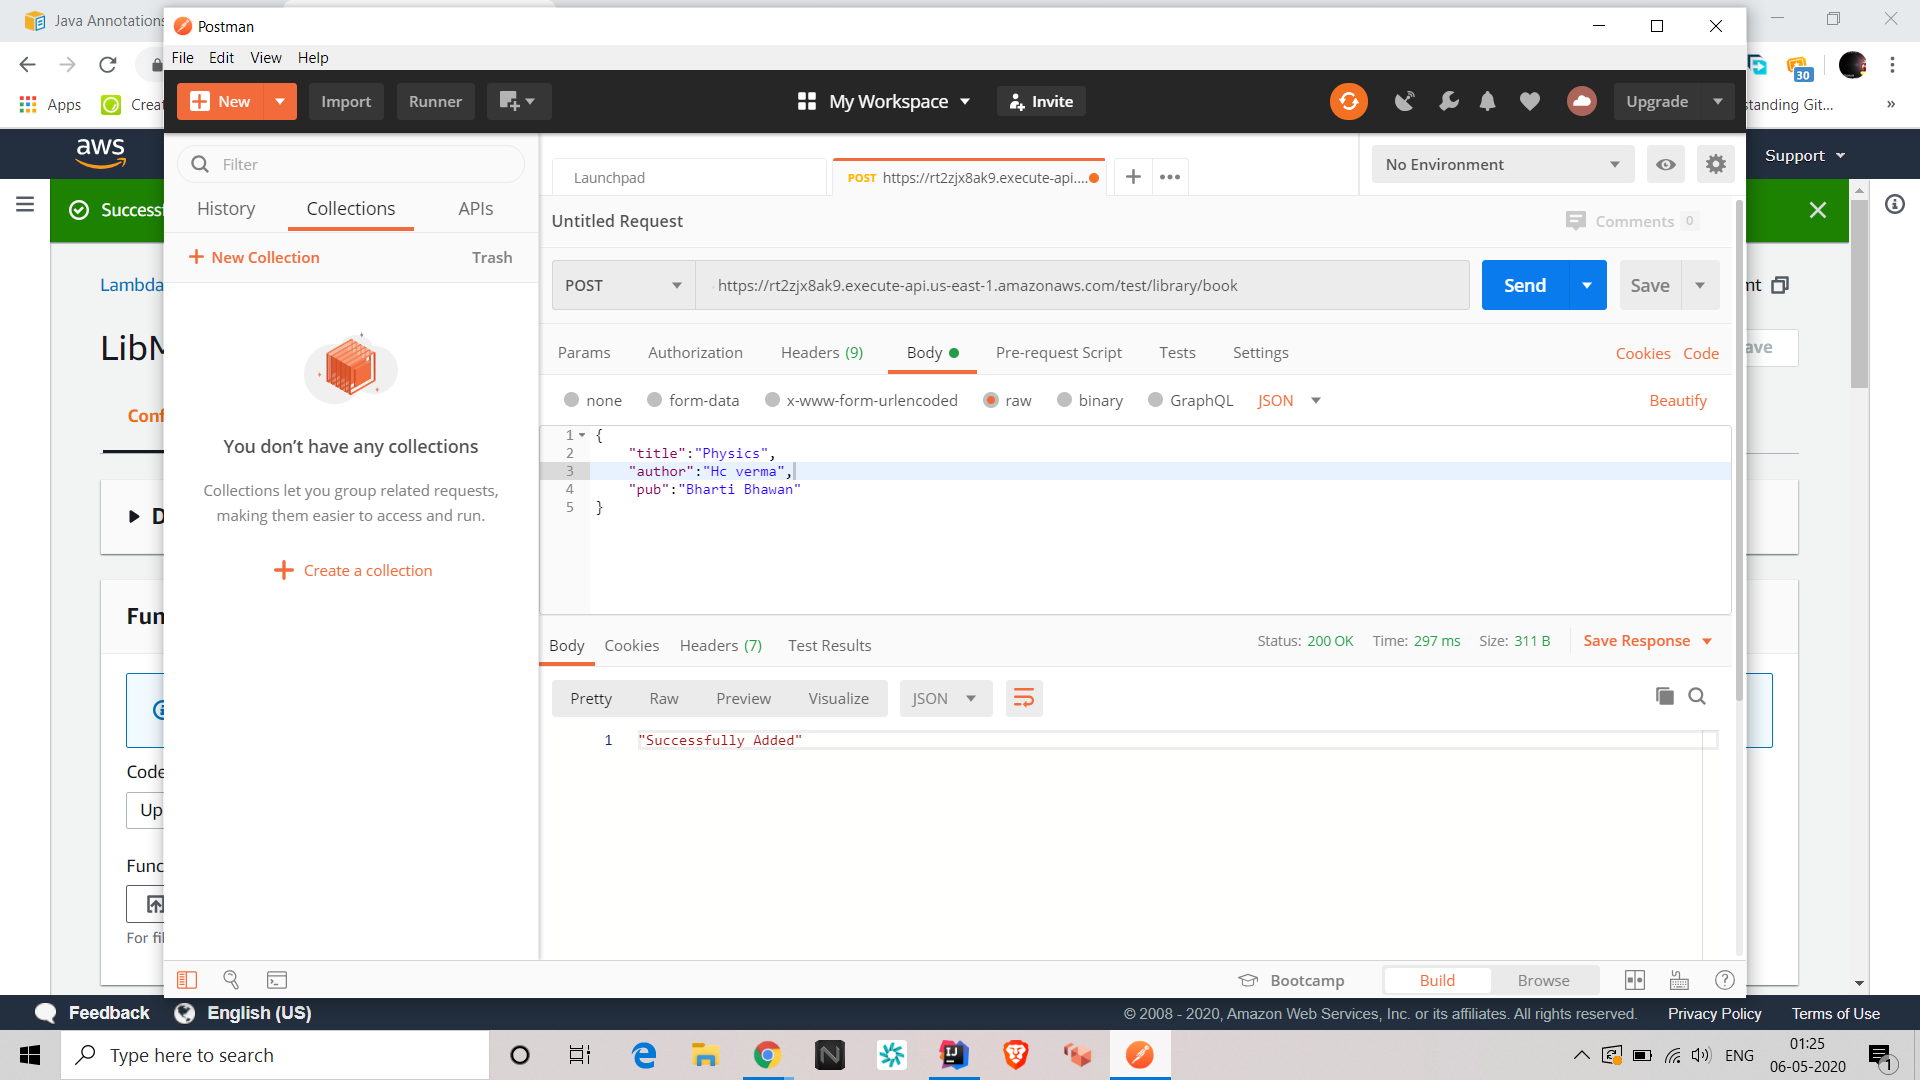Open the Authorization request tab
Viewport: 1920px width, 1080px height.
[695, 352]
